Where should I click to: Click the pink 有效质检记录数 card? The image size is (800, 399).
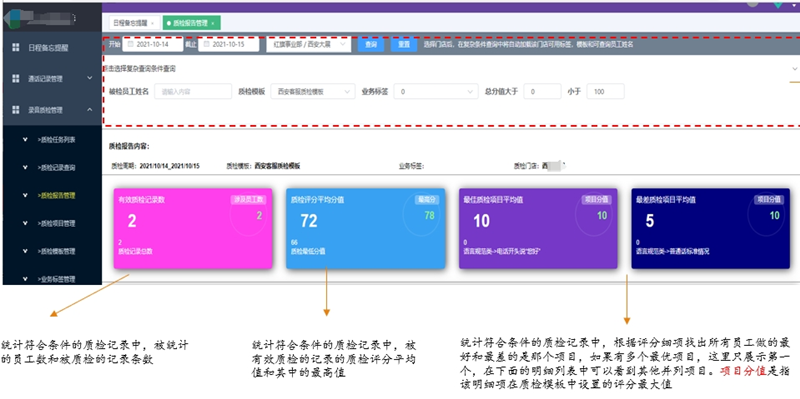tap(193, 229)
